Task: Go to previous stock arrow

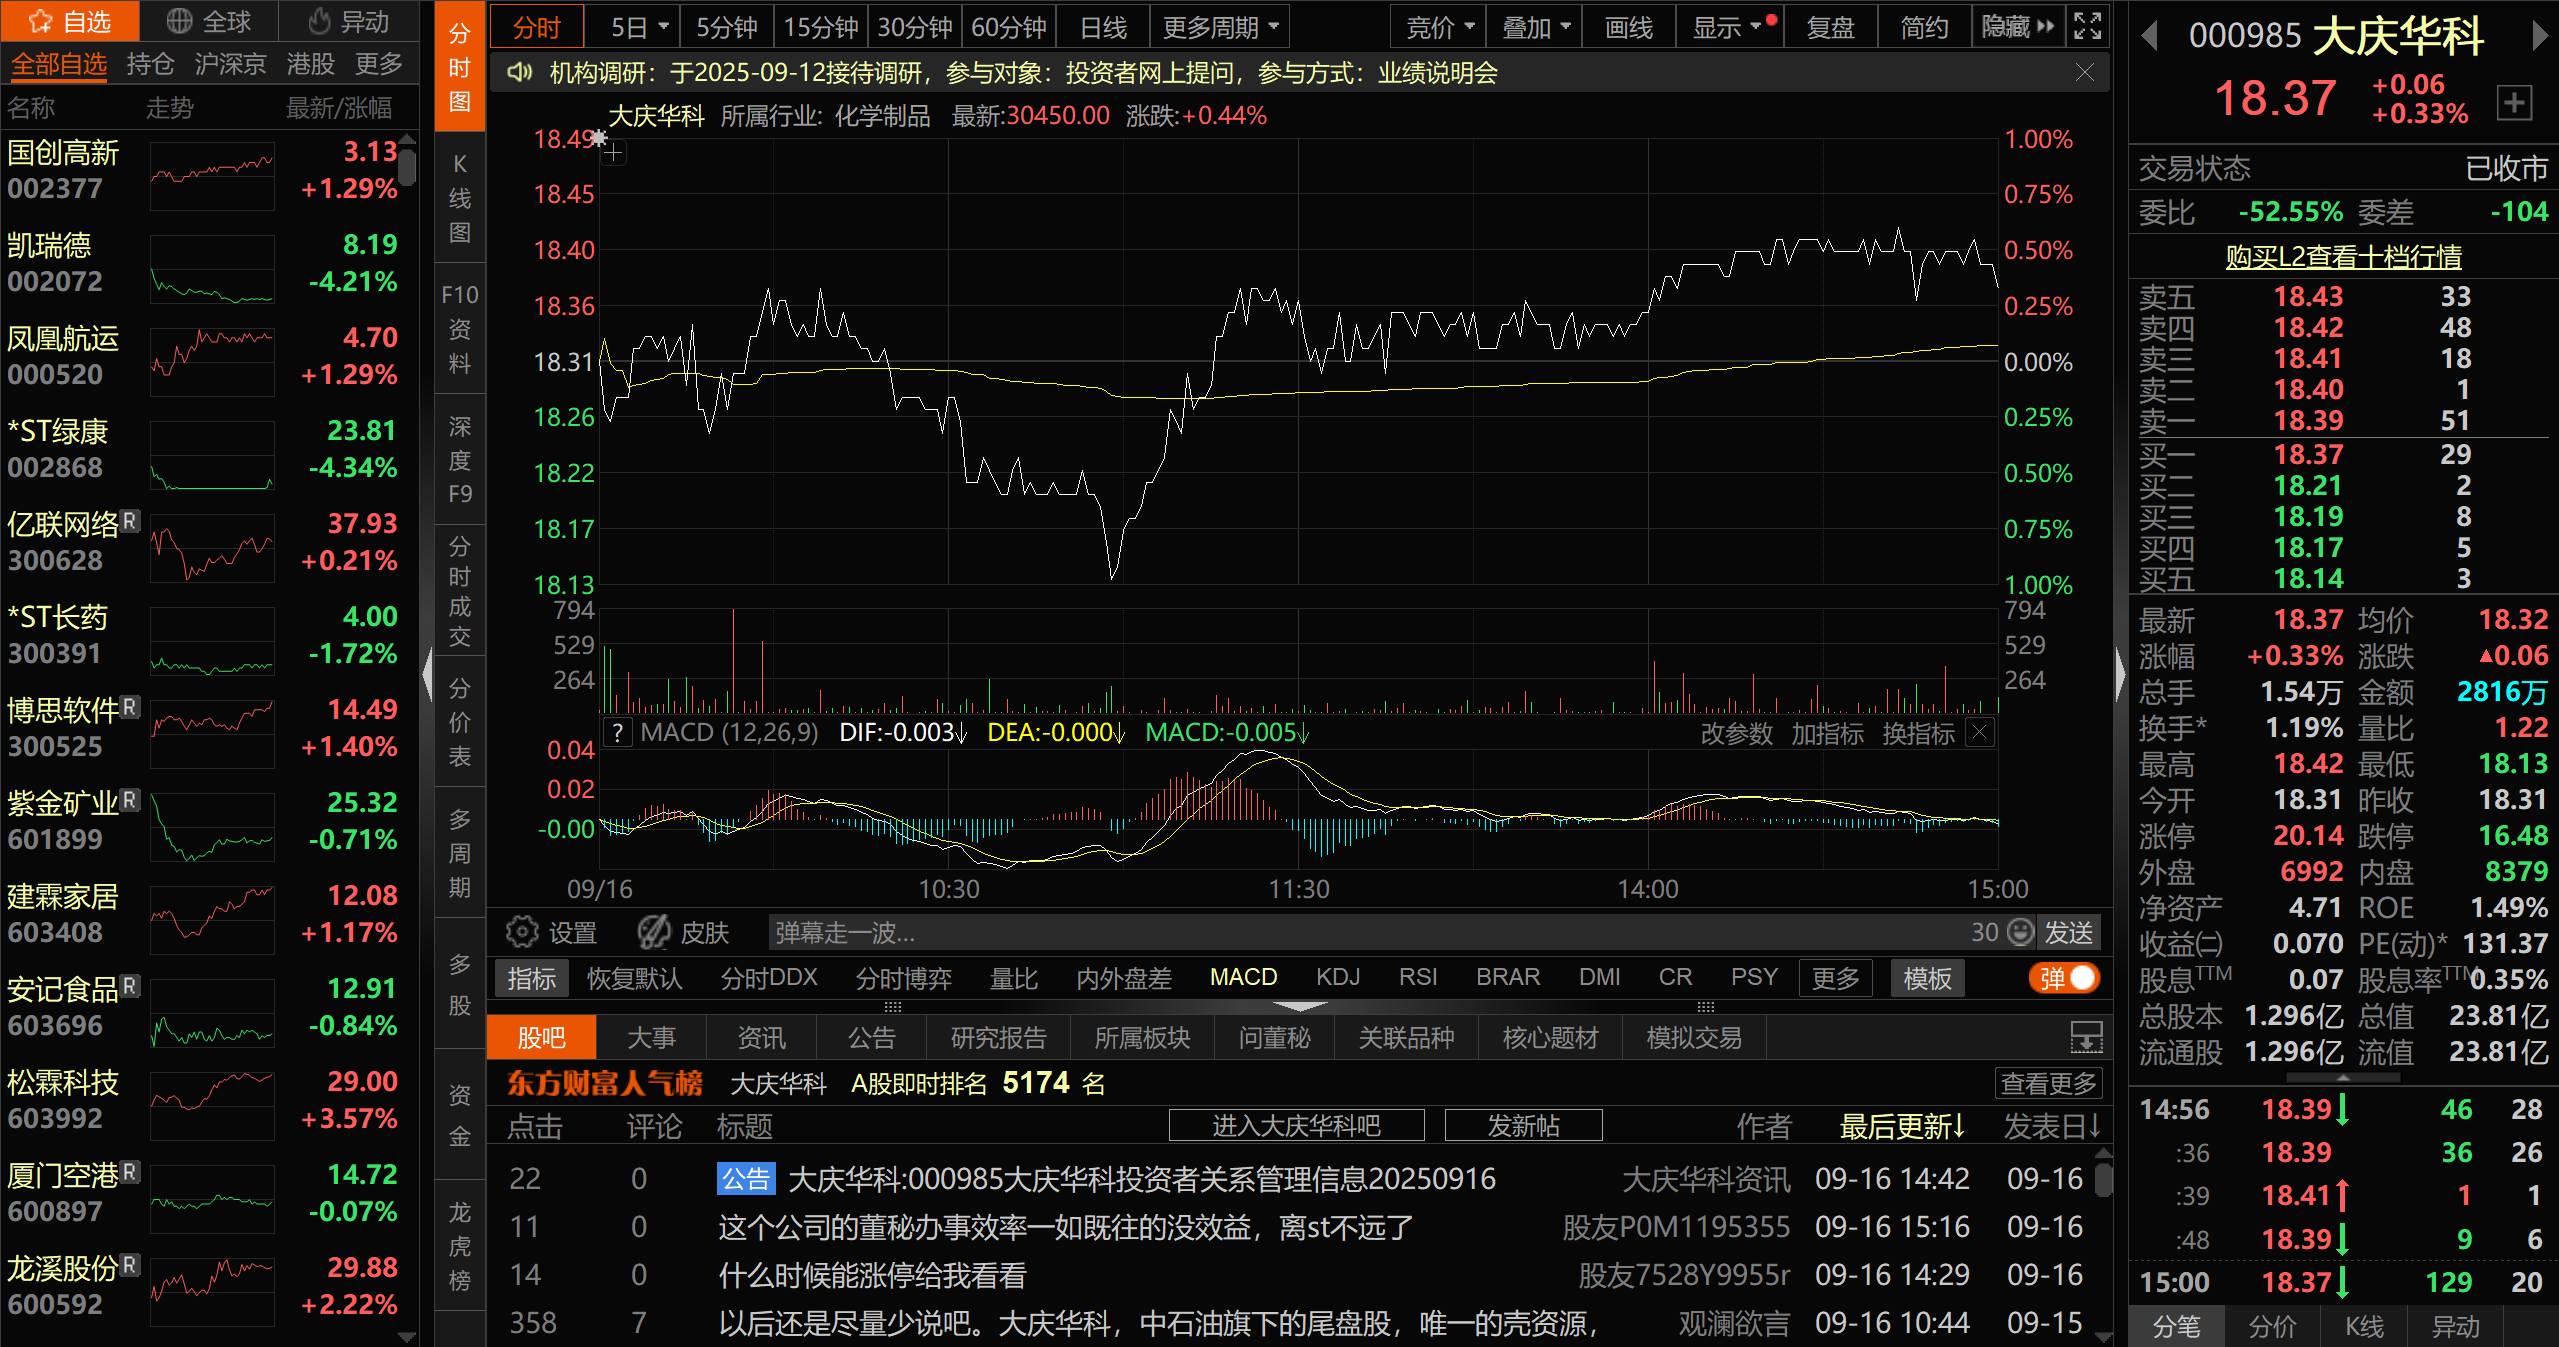Action: (2149, 37)
